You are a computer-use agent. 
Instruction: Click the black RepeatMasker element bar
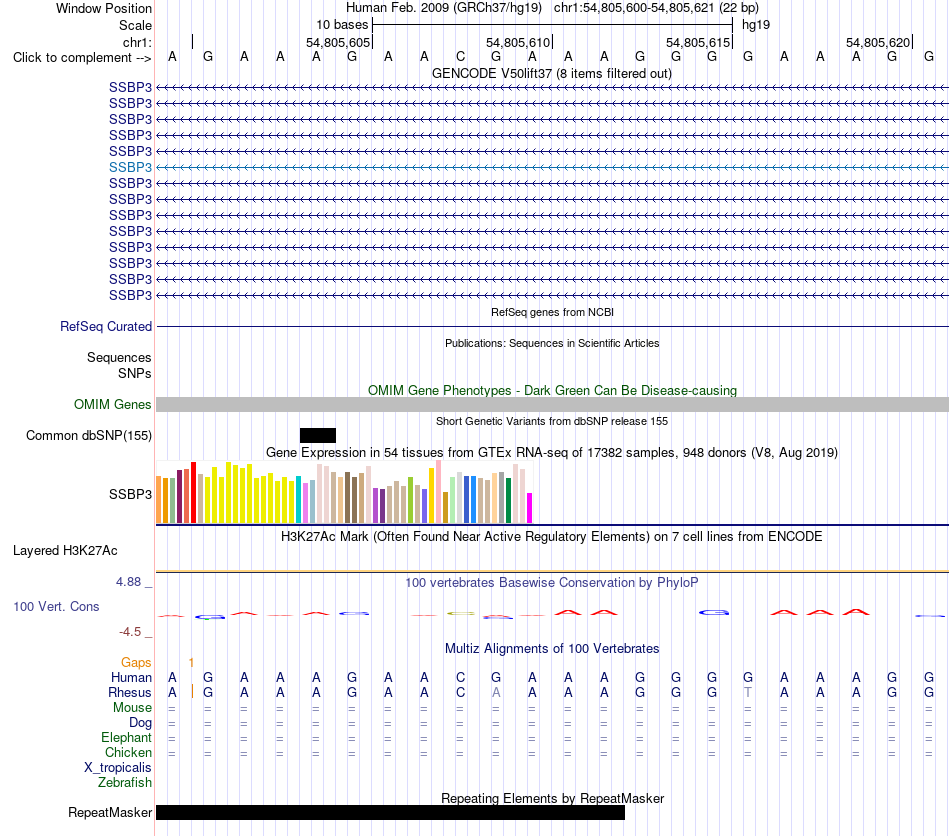click(x=390, y=812)
